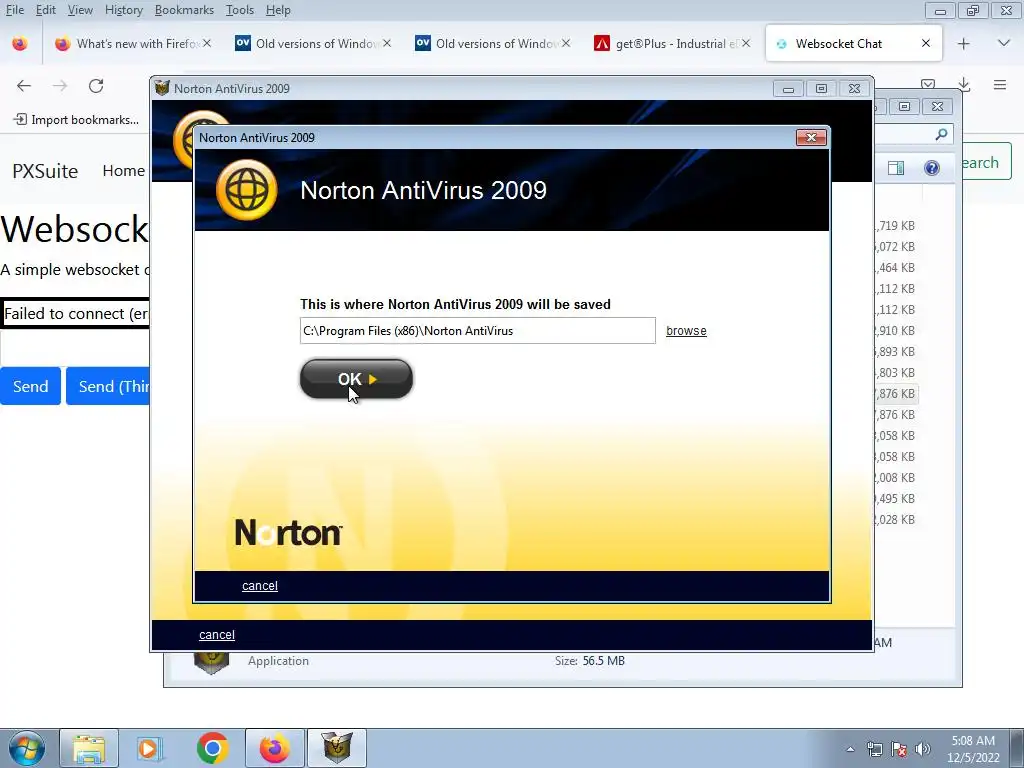Click Explorer search magnifier icon
The image size is (1024, 768).
(941, 134)
